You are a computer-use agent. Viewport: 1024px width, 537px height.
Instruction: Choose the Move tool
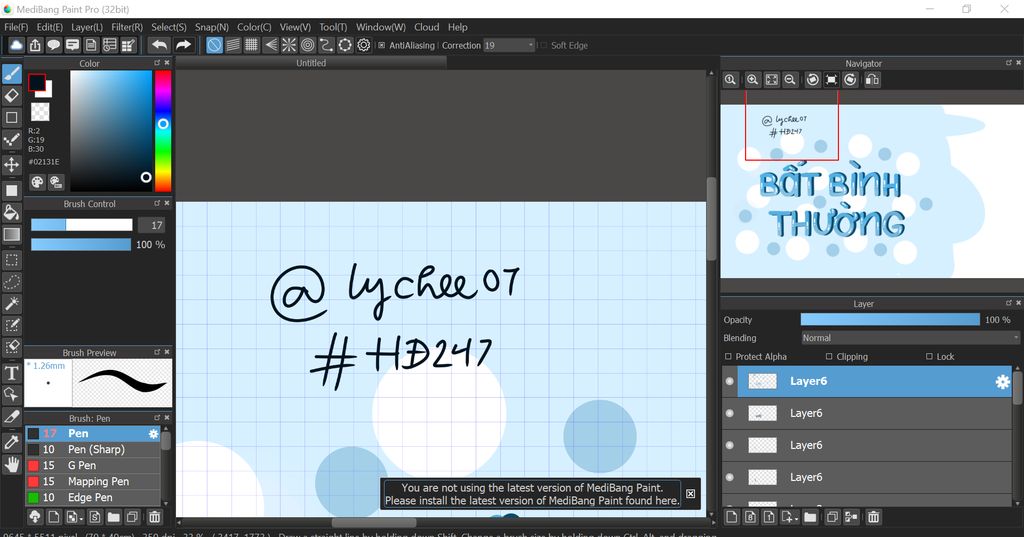tap(12, 164)
